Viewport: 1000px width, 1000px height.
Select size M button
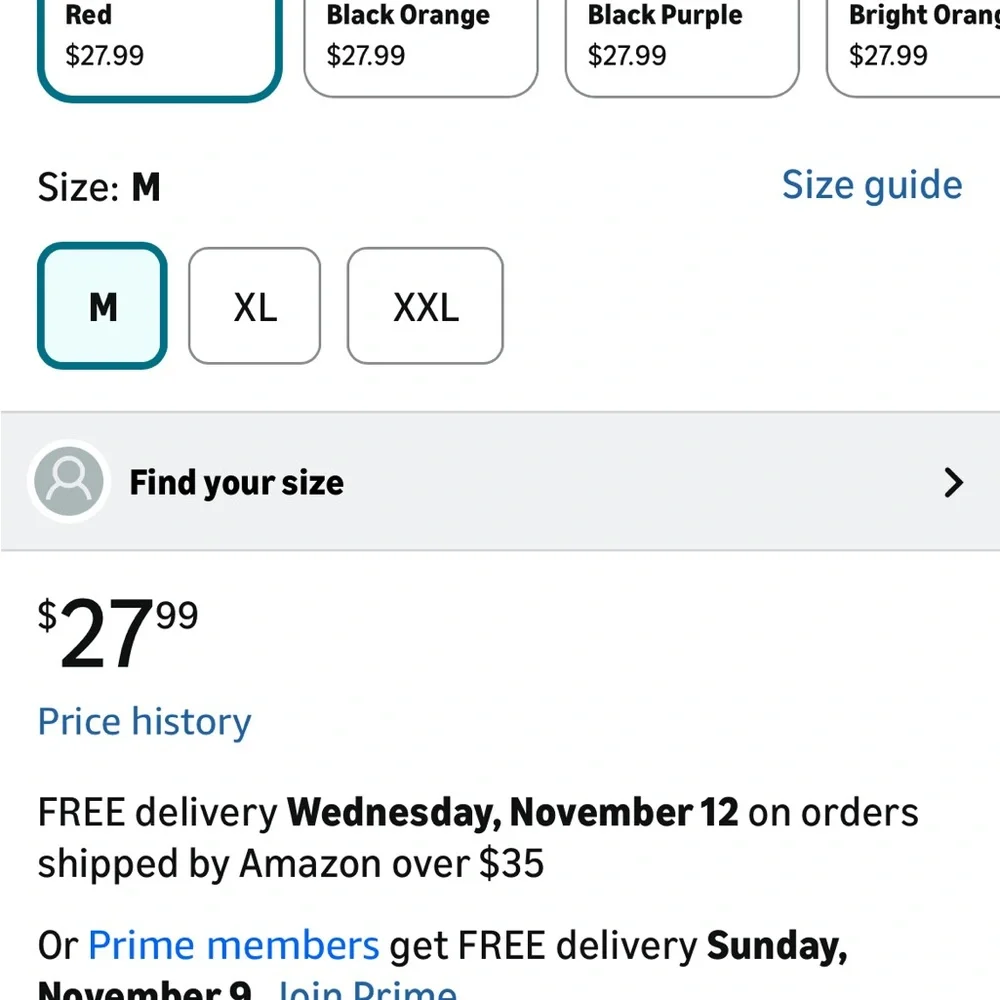click(102, 306)
